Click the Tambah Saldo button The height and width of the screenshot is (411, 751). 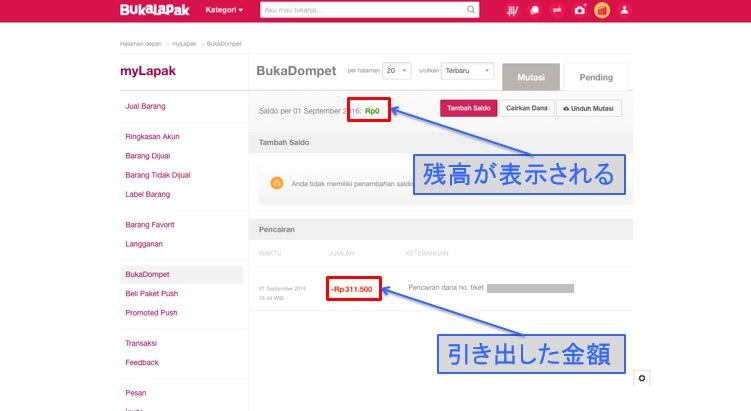[468, 108]
